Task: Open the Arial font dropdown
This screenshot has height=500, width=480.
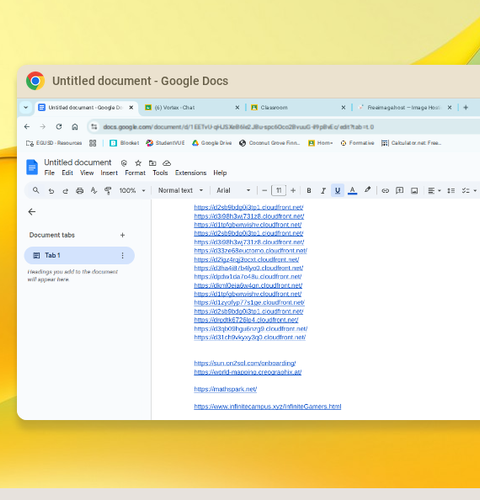Action: [x=233, y=191]
